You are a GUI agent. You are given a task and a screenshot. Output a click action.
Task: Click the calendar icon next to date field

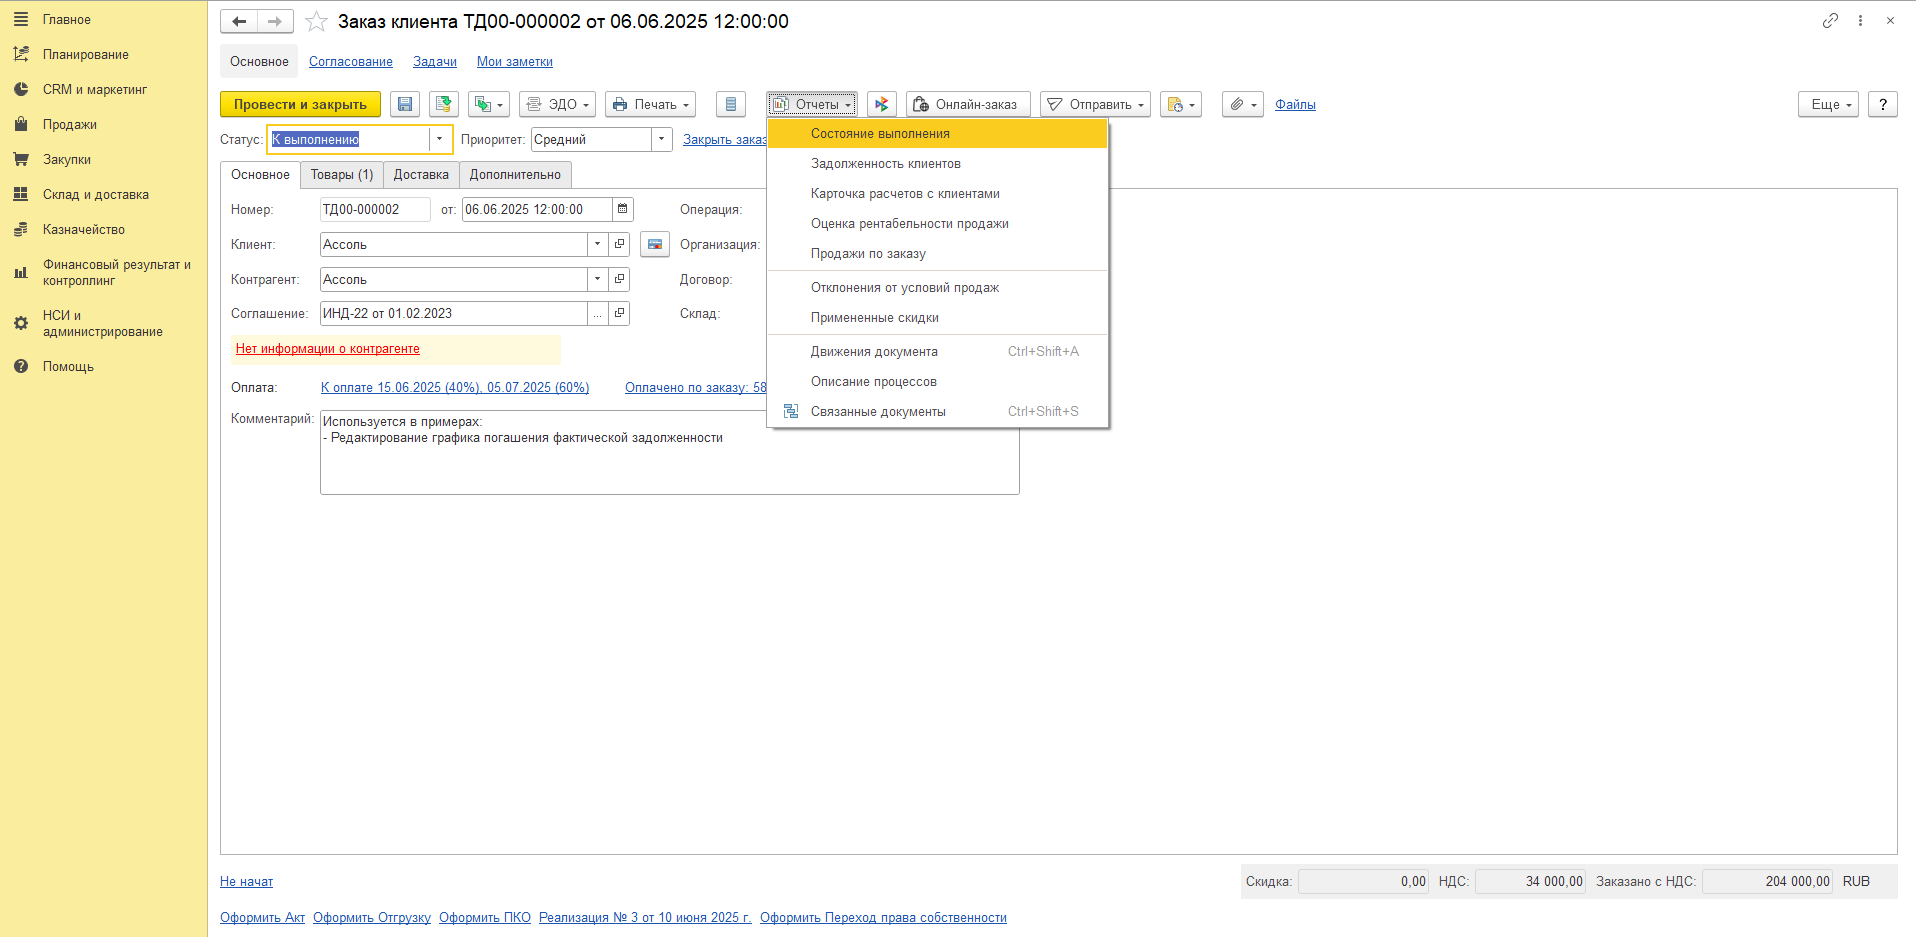click(x=622, y=209)
